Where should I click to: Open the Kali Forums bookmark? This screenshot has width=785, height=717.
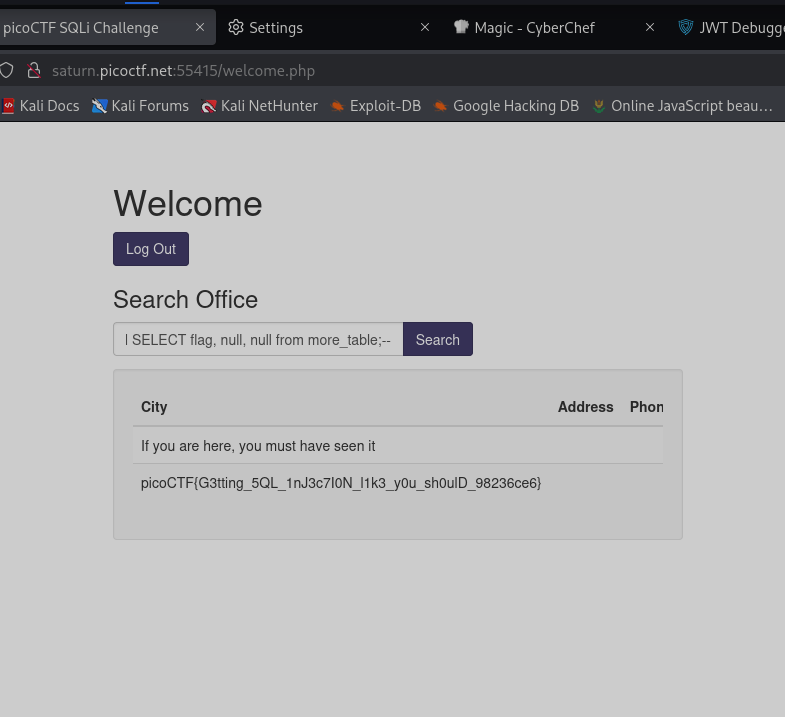140,105
